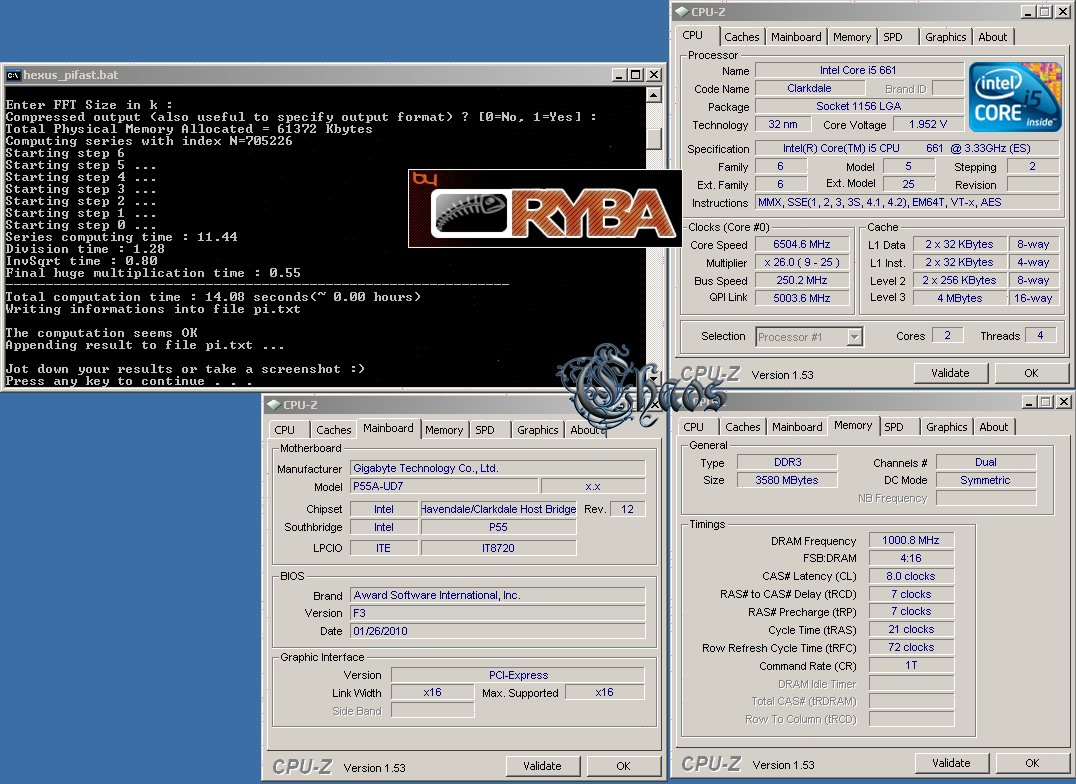Close the Memory CPU-Z window
The image size is (1076, 784).
[x=1064, y=402]
